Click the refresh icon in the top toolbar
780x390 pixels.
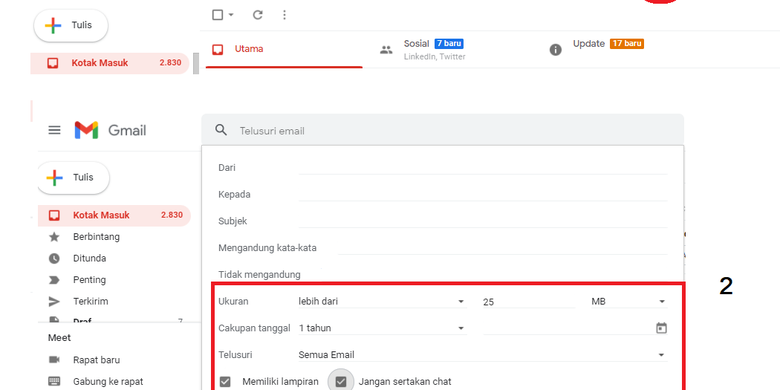pyautogui.click(x=258, y=15)
